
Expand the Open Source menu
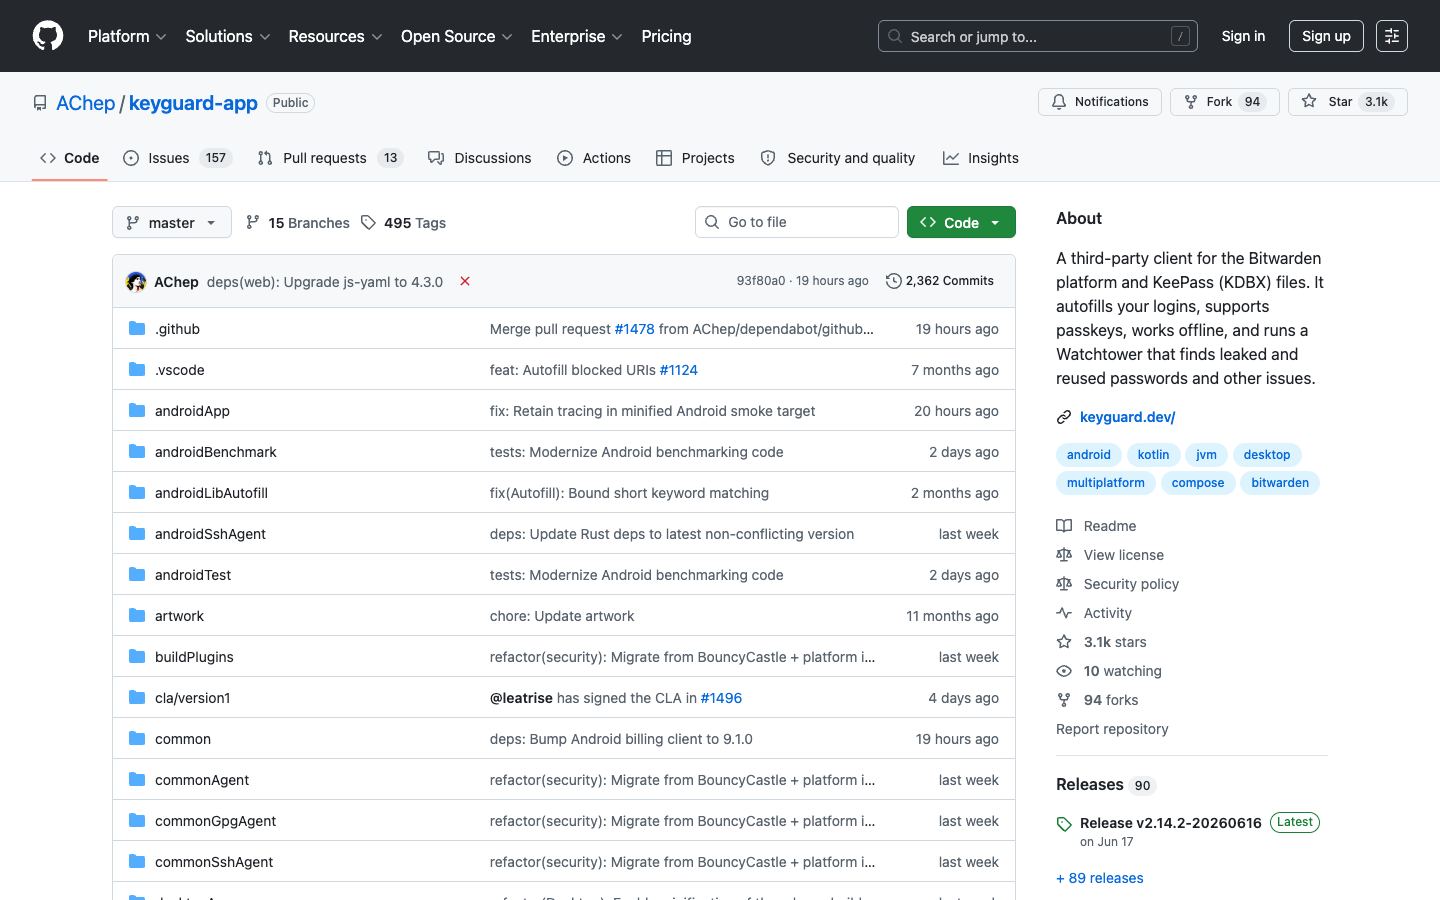457,36
